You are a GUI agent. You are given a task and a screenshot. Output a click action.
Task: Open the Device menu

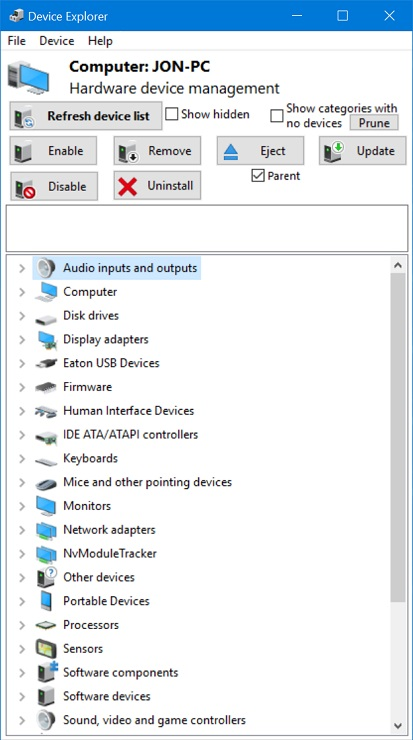coord(57,41)
